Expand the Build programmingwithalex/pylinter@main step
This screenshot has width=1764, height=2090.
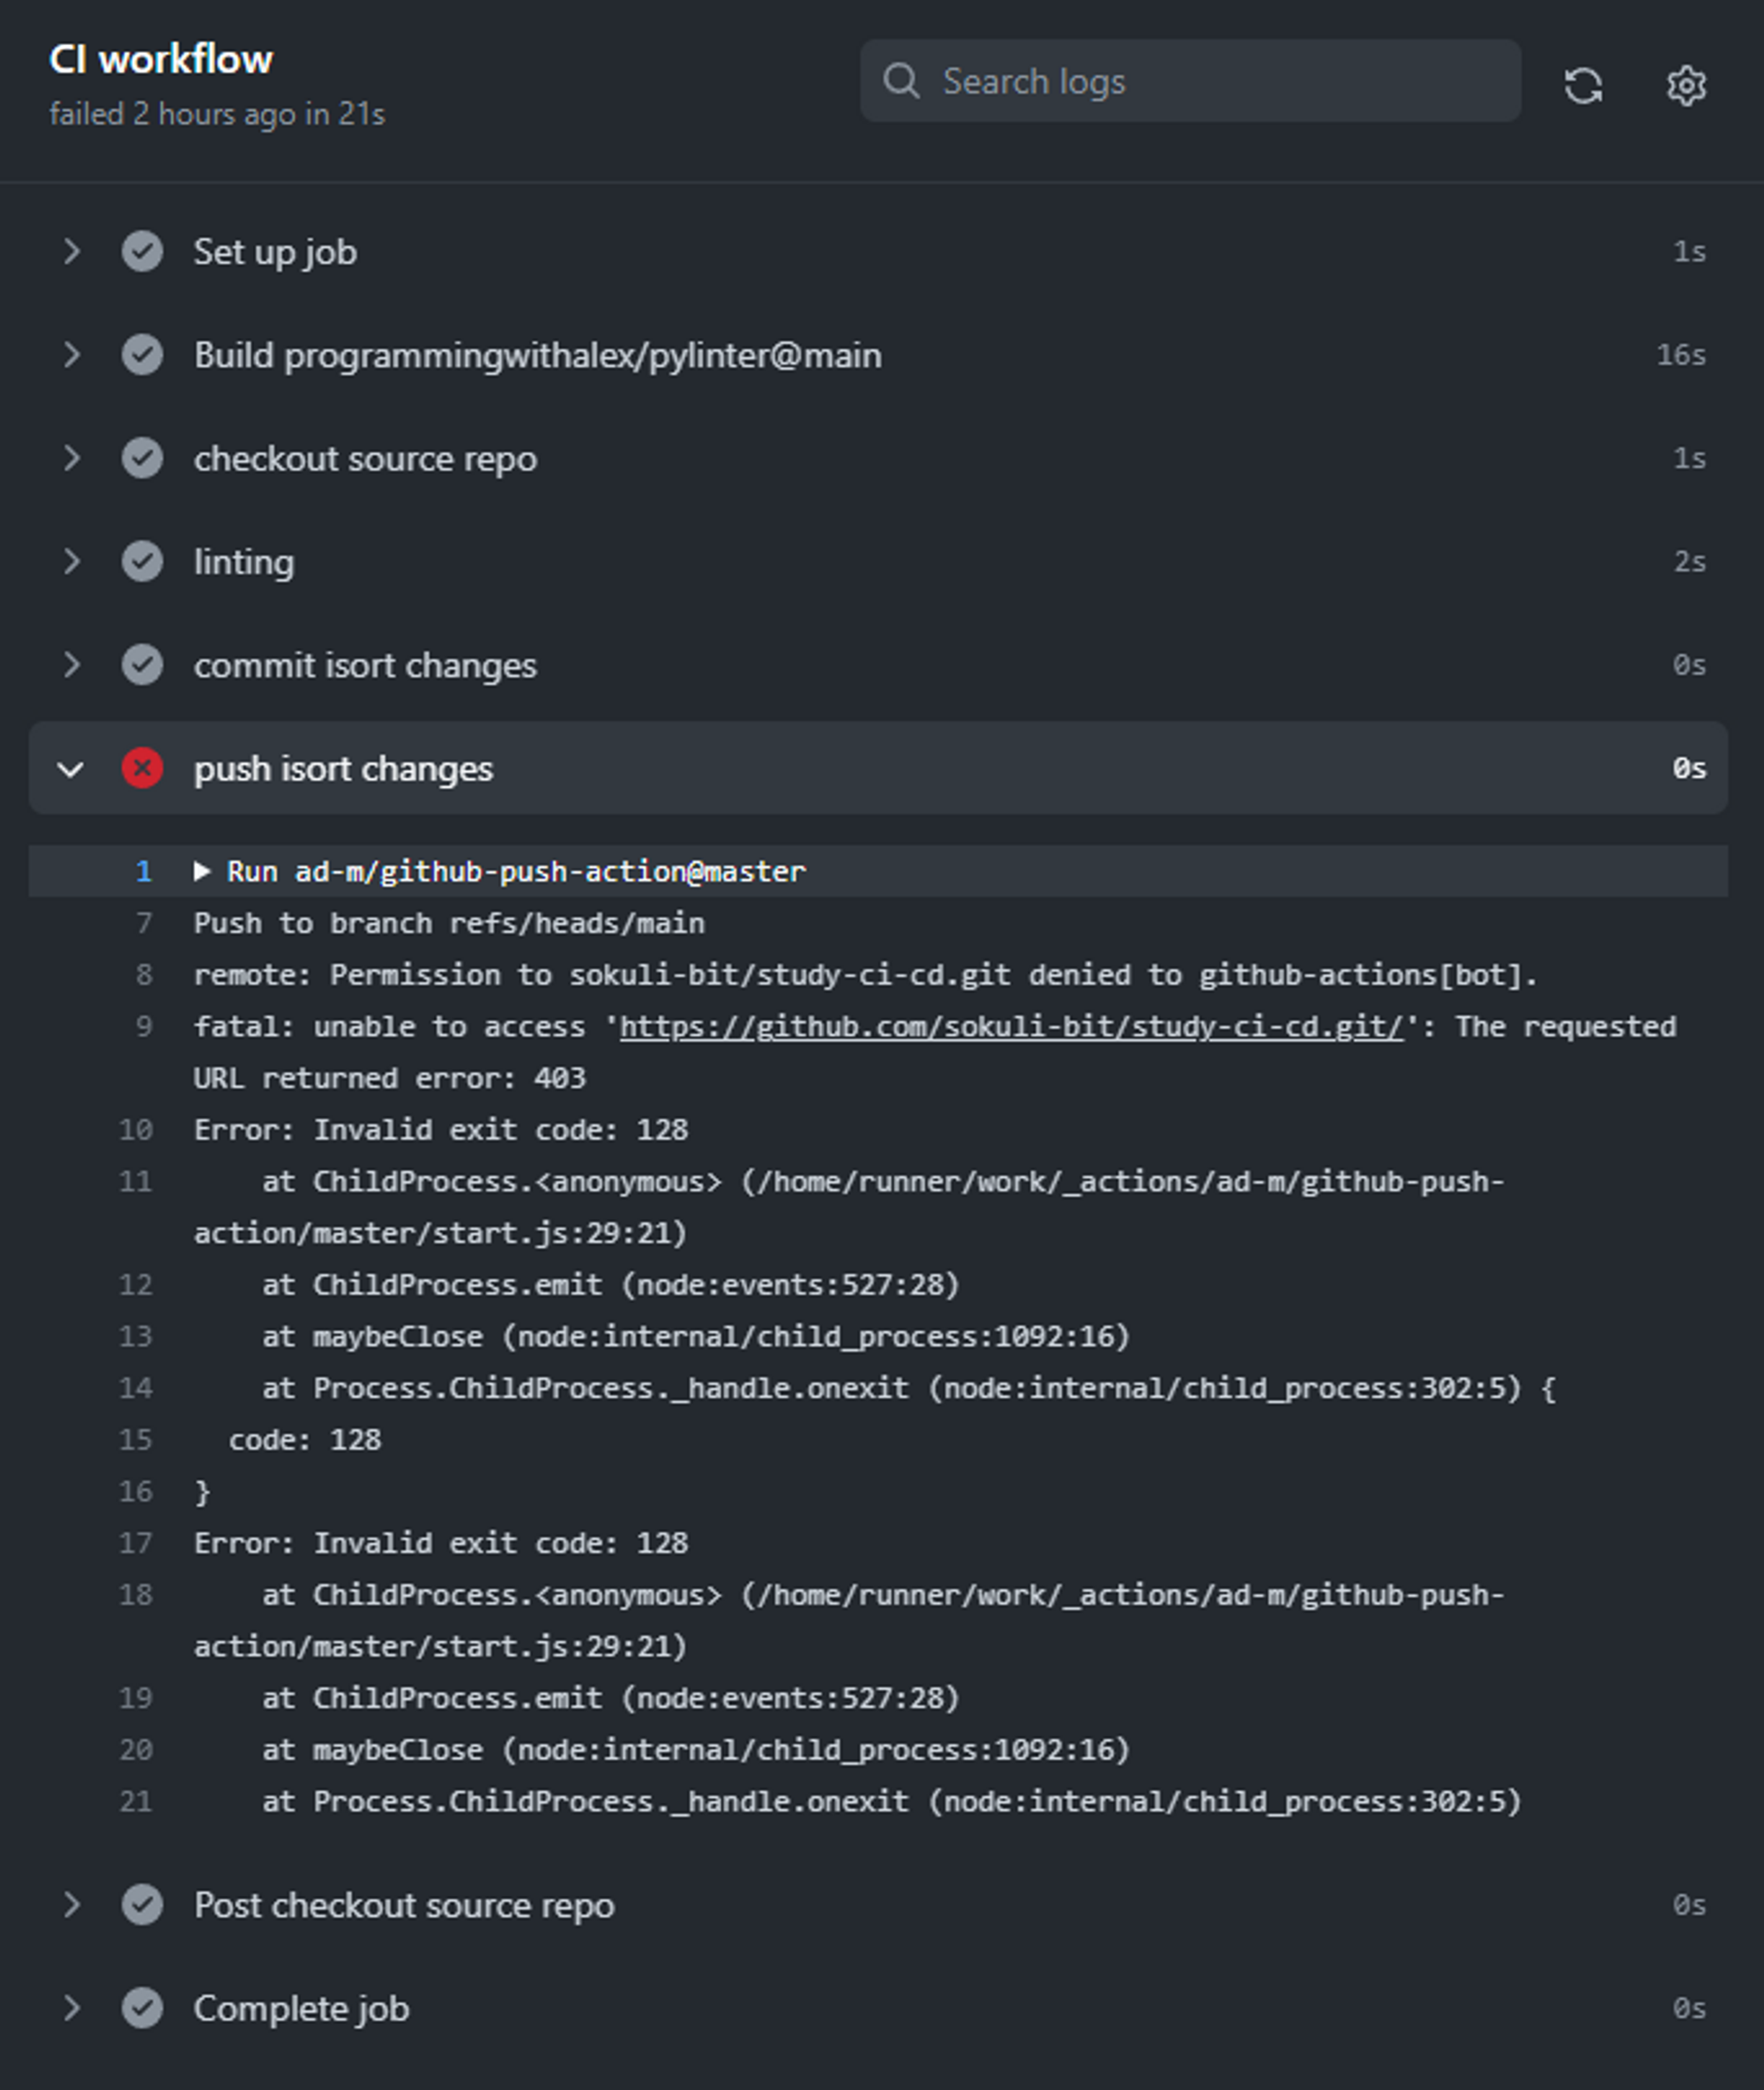click(71, 355)
